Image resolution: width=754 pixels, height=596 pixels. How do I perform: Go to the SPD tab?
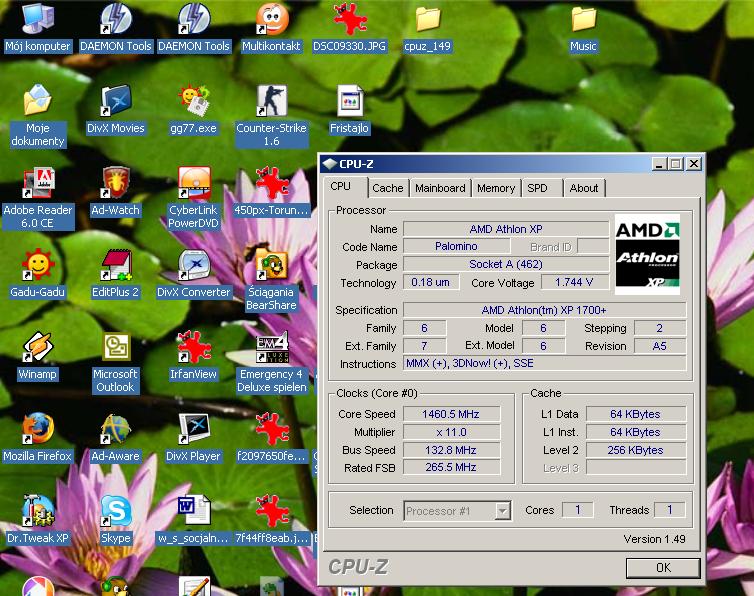tap(538, 188)
